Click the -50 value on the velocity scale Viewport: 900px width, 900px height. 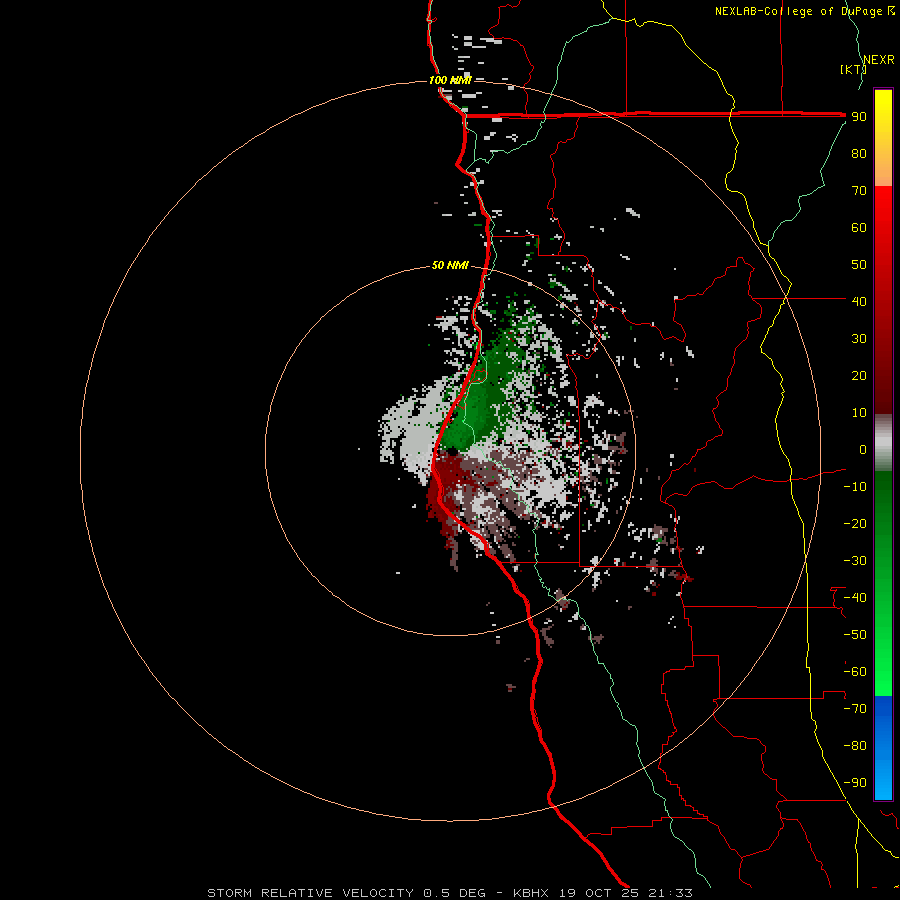coord(855,635)
